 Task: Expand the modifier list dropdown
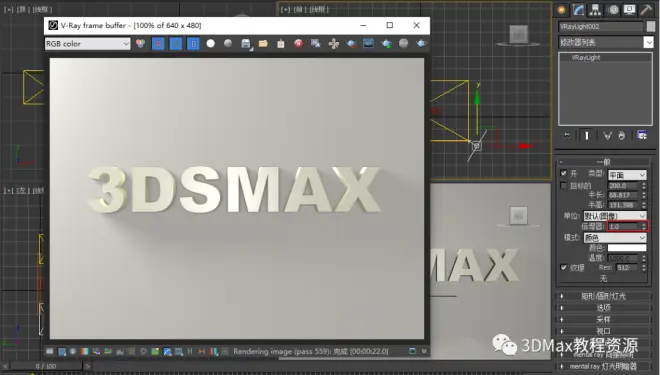(606, 42)
